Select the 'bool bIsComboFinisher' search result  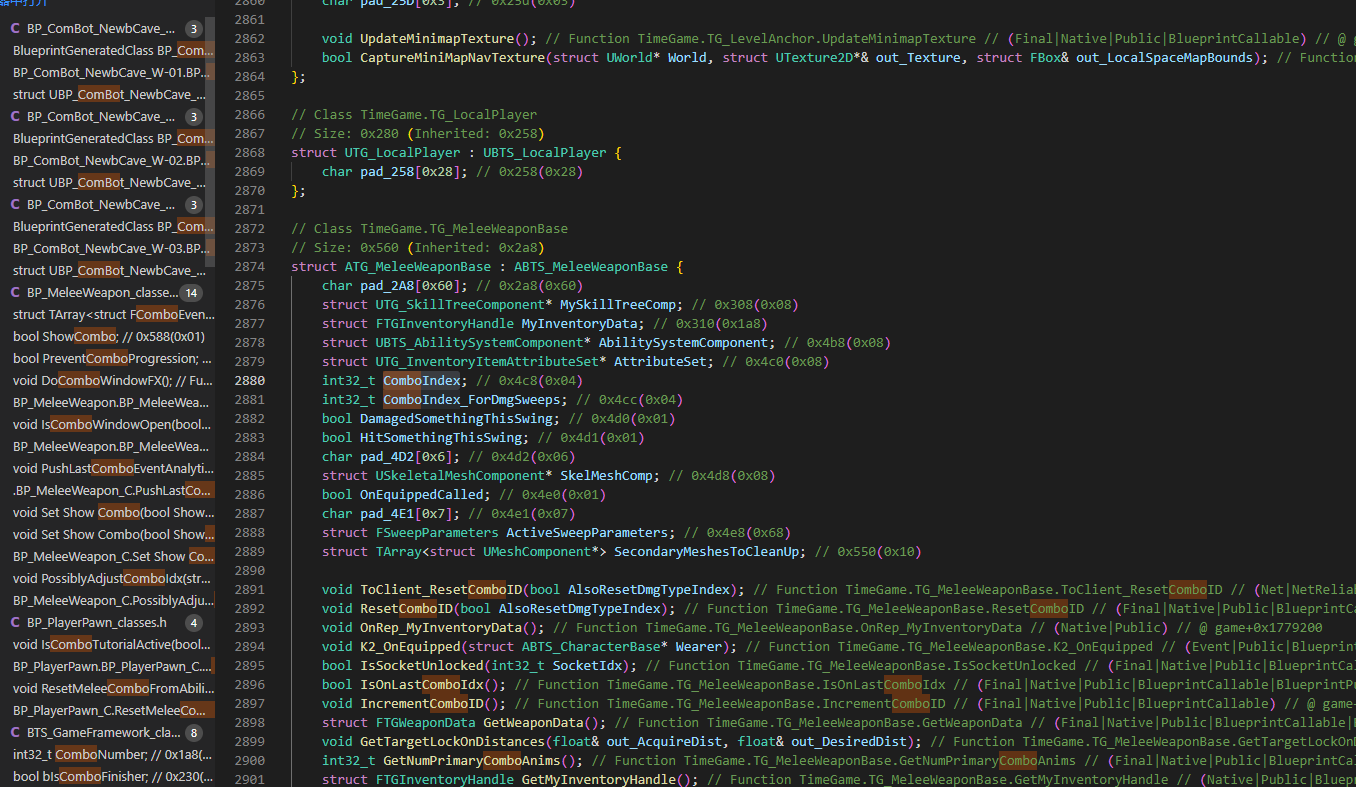tap(110, 777)
